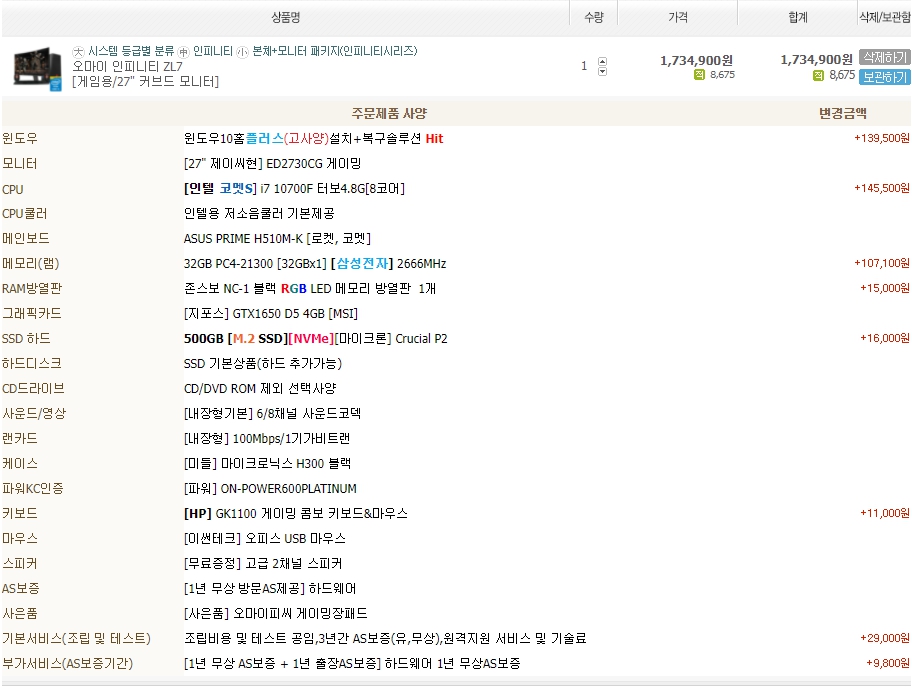The image size is (912, 687).
Task: Open the product thumbnail image
Action: click(38, 69)
